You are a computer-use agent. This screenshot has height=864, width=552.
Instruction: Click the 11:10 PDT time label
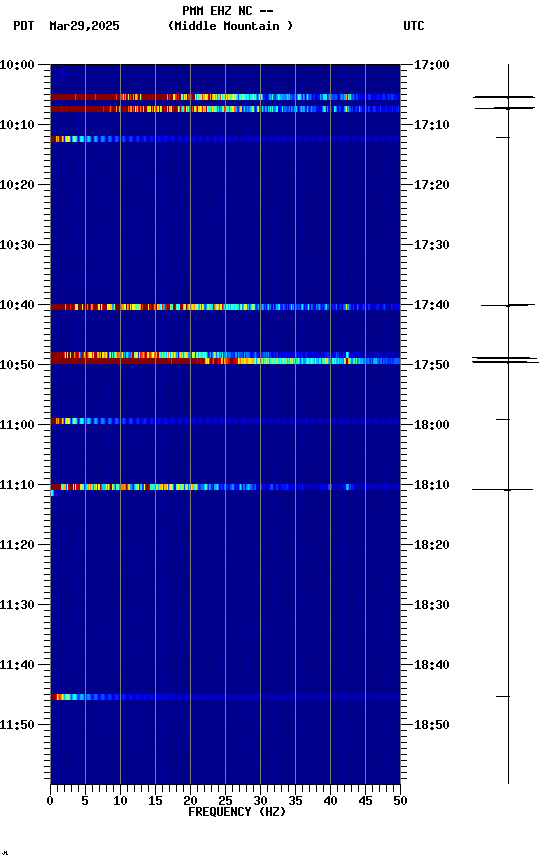(17, 485)
